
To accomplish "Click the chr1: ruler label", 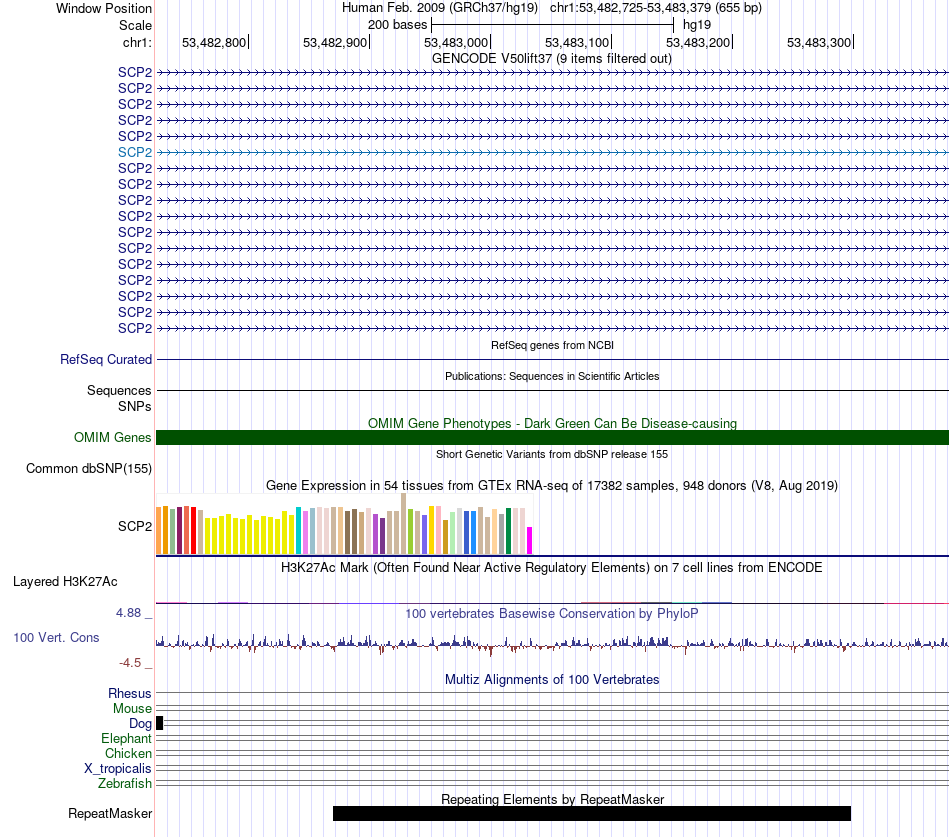I will (137, 42).
